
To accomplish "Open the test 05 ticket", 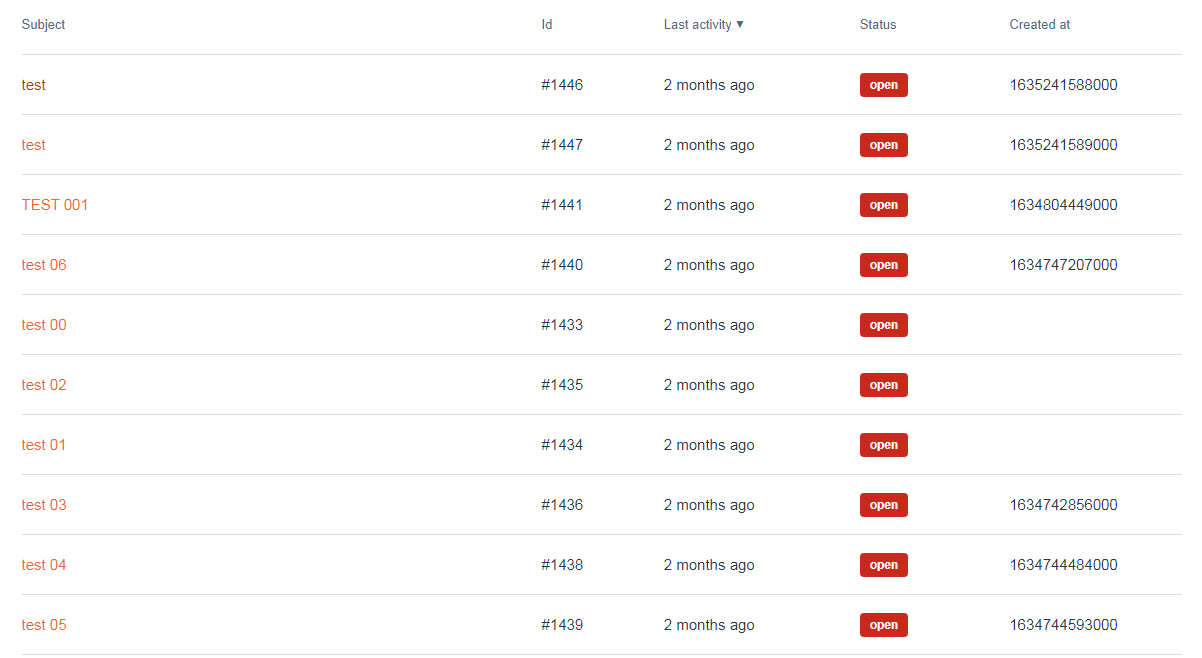I will pos(44,625).
